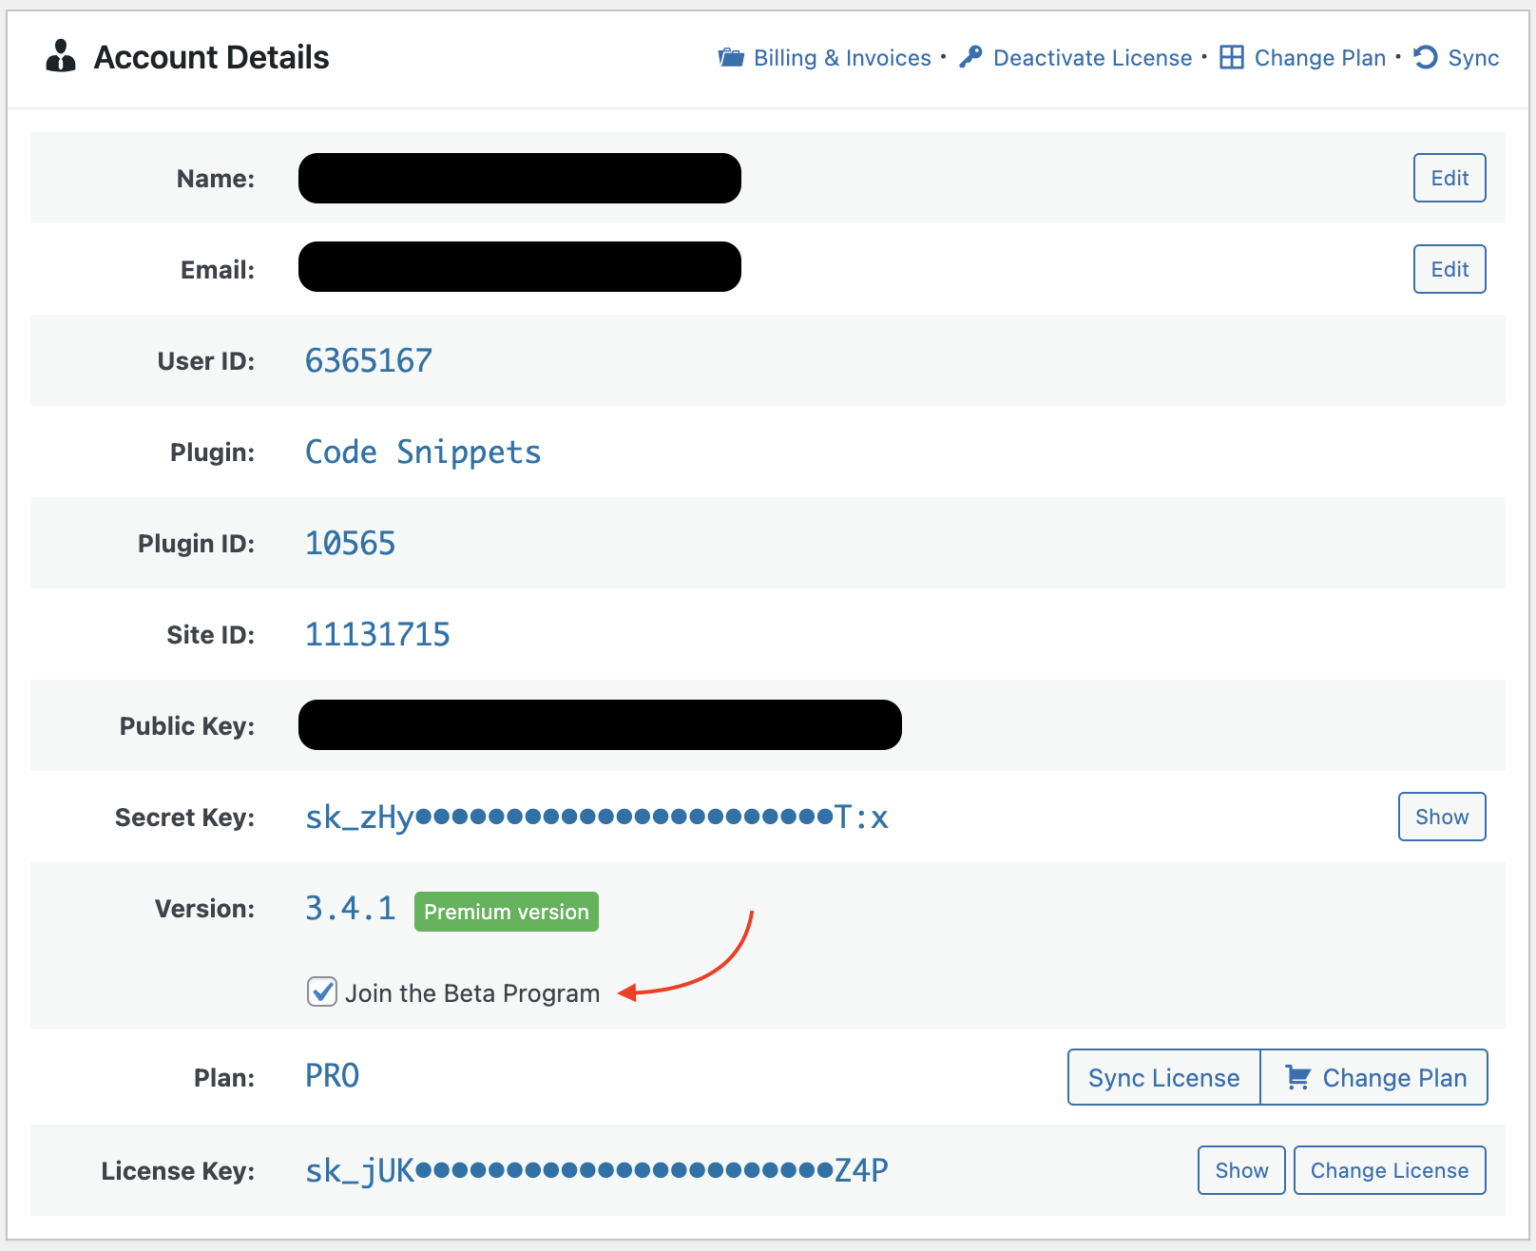Select the Plugin ID value 10565
This screenshot has width=1536, height=1251.
350,543
